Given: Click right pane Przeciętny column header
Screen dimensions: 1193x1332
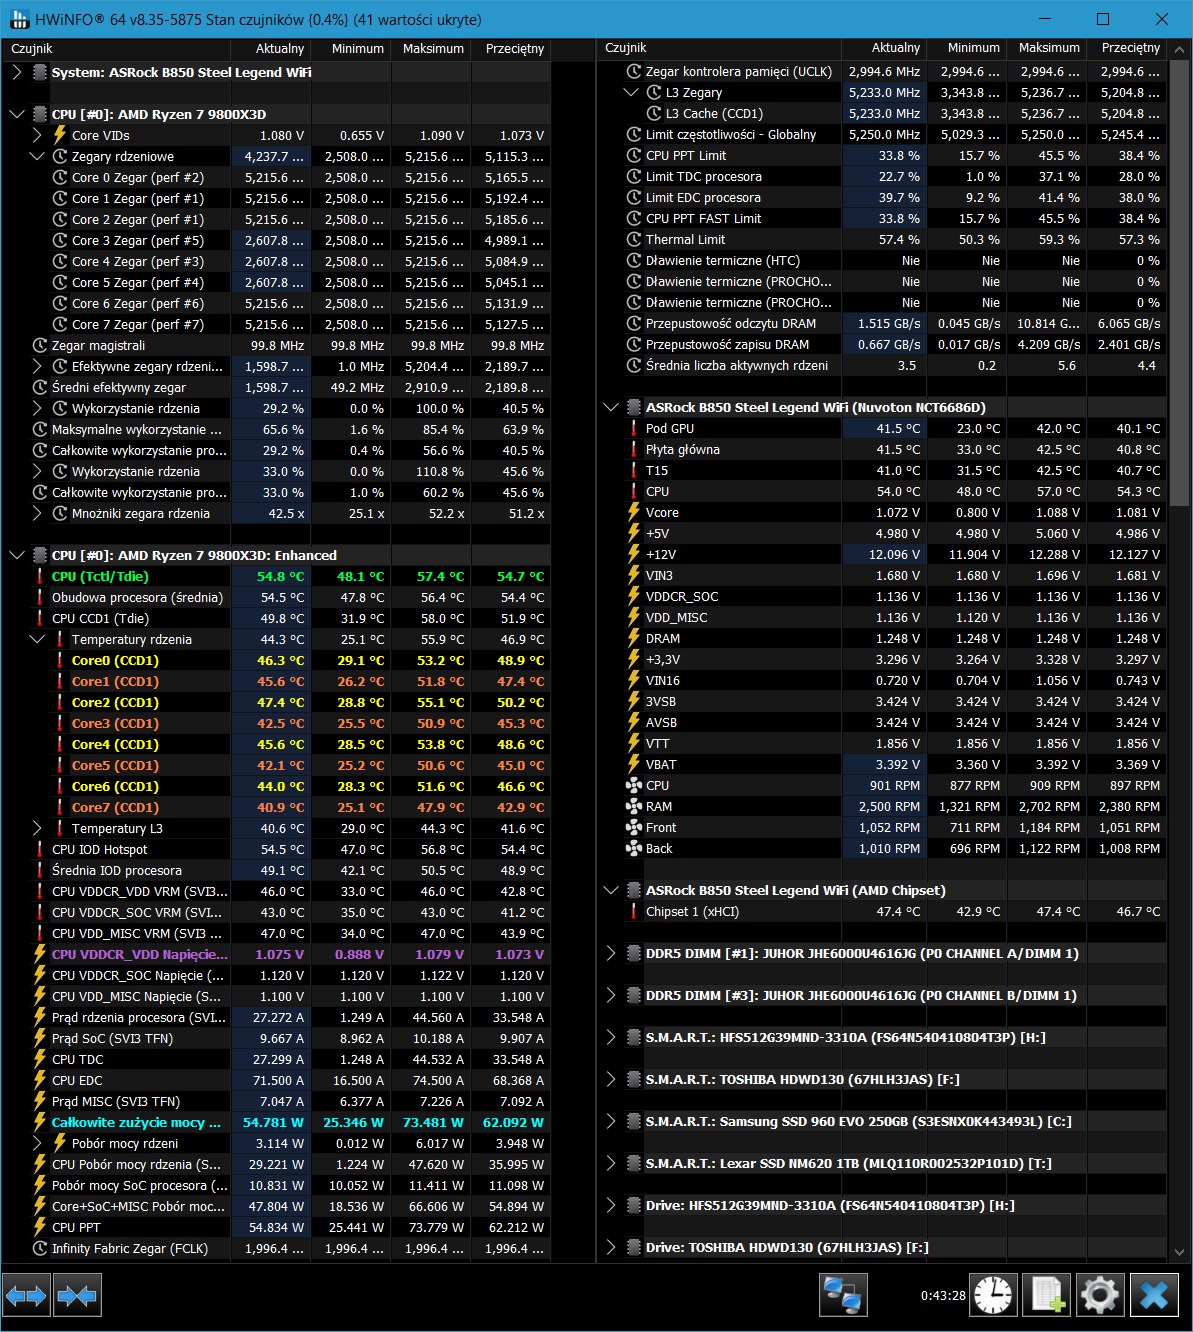Looking at the screenshot, I should click(x=1127, y=48).
